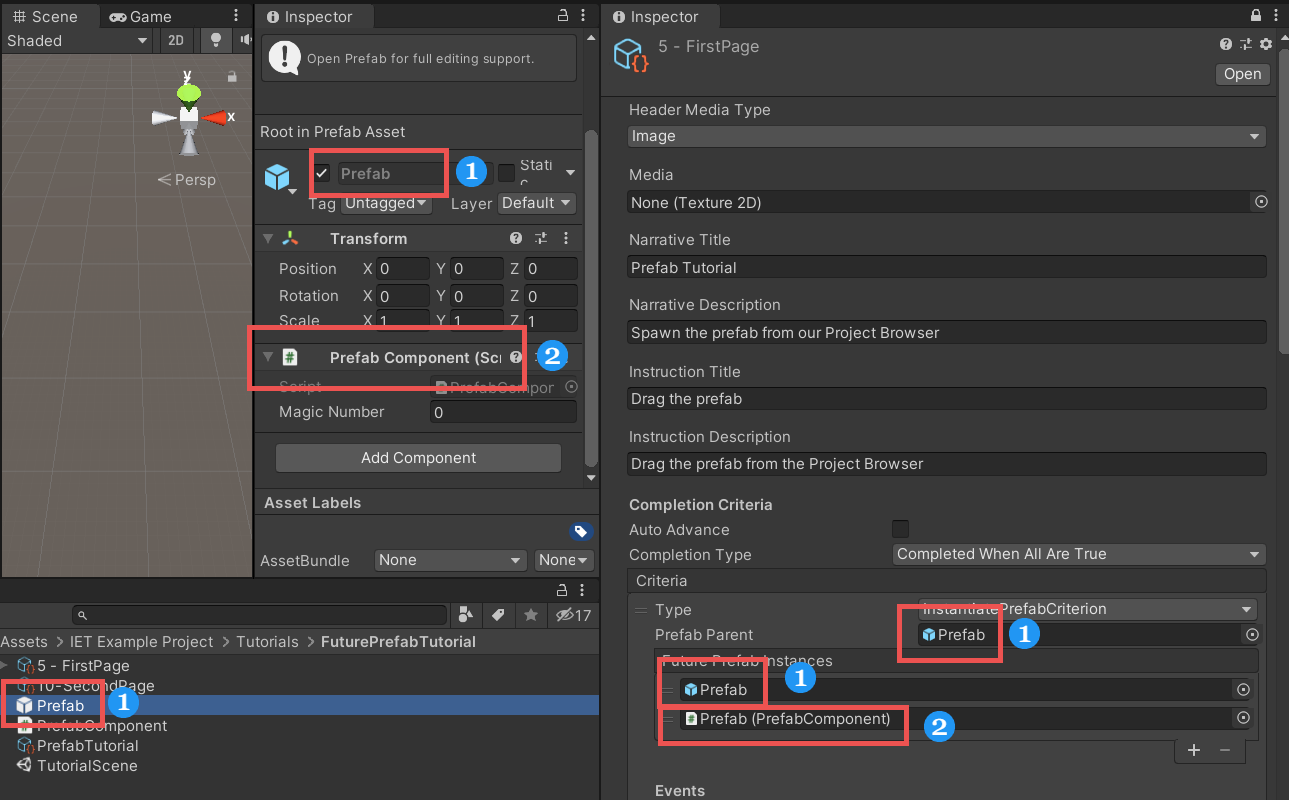This screenshot has width=1289, height=800.
Task: Enable the Auto Advance checkbox
Action: click(900, 529)
